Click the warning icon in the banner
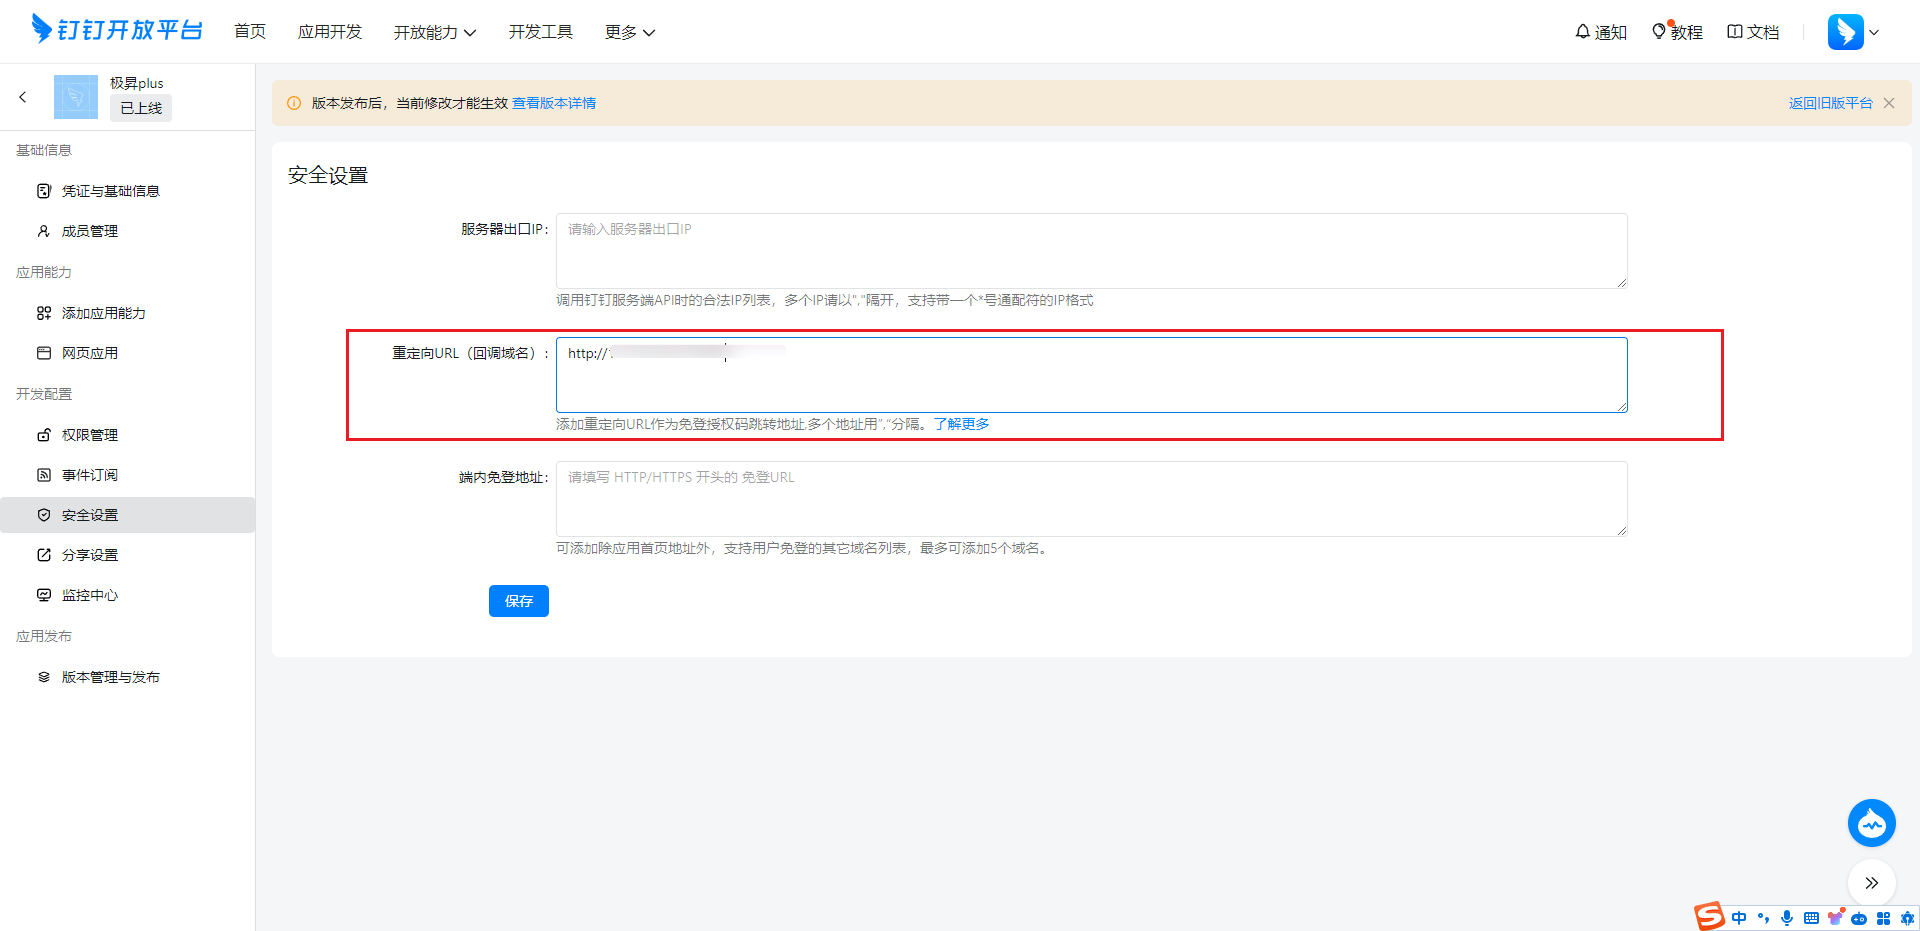Image resolution: width=1920 pixels, height=931 pixels. point(294,103)
